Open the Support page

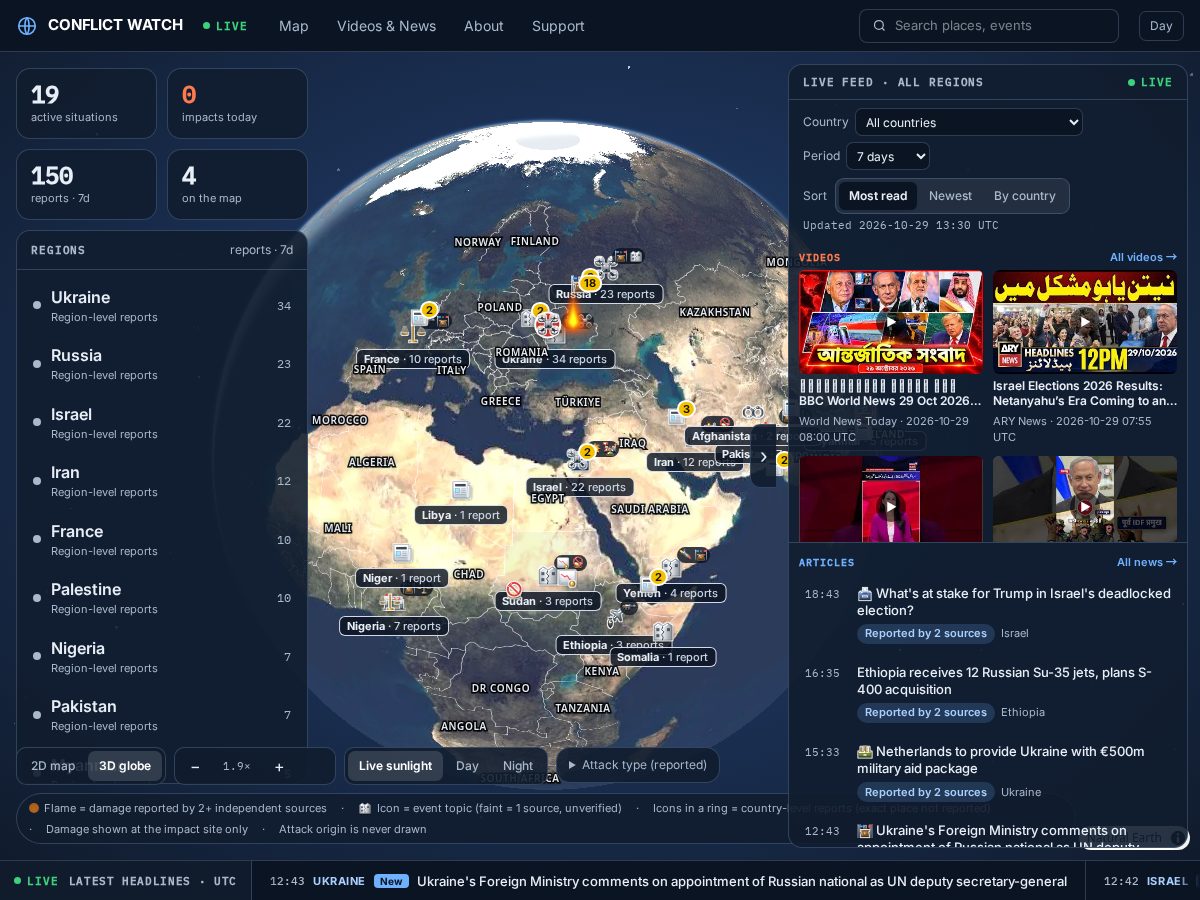point(558,26)
